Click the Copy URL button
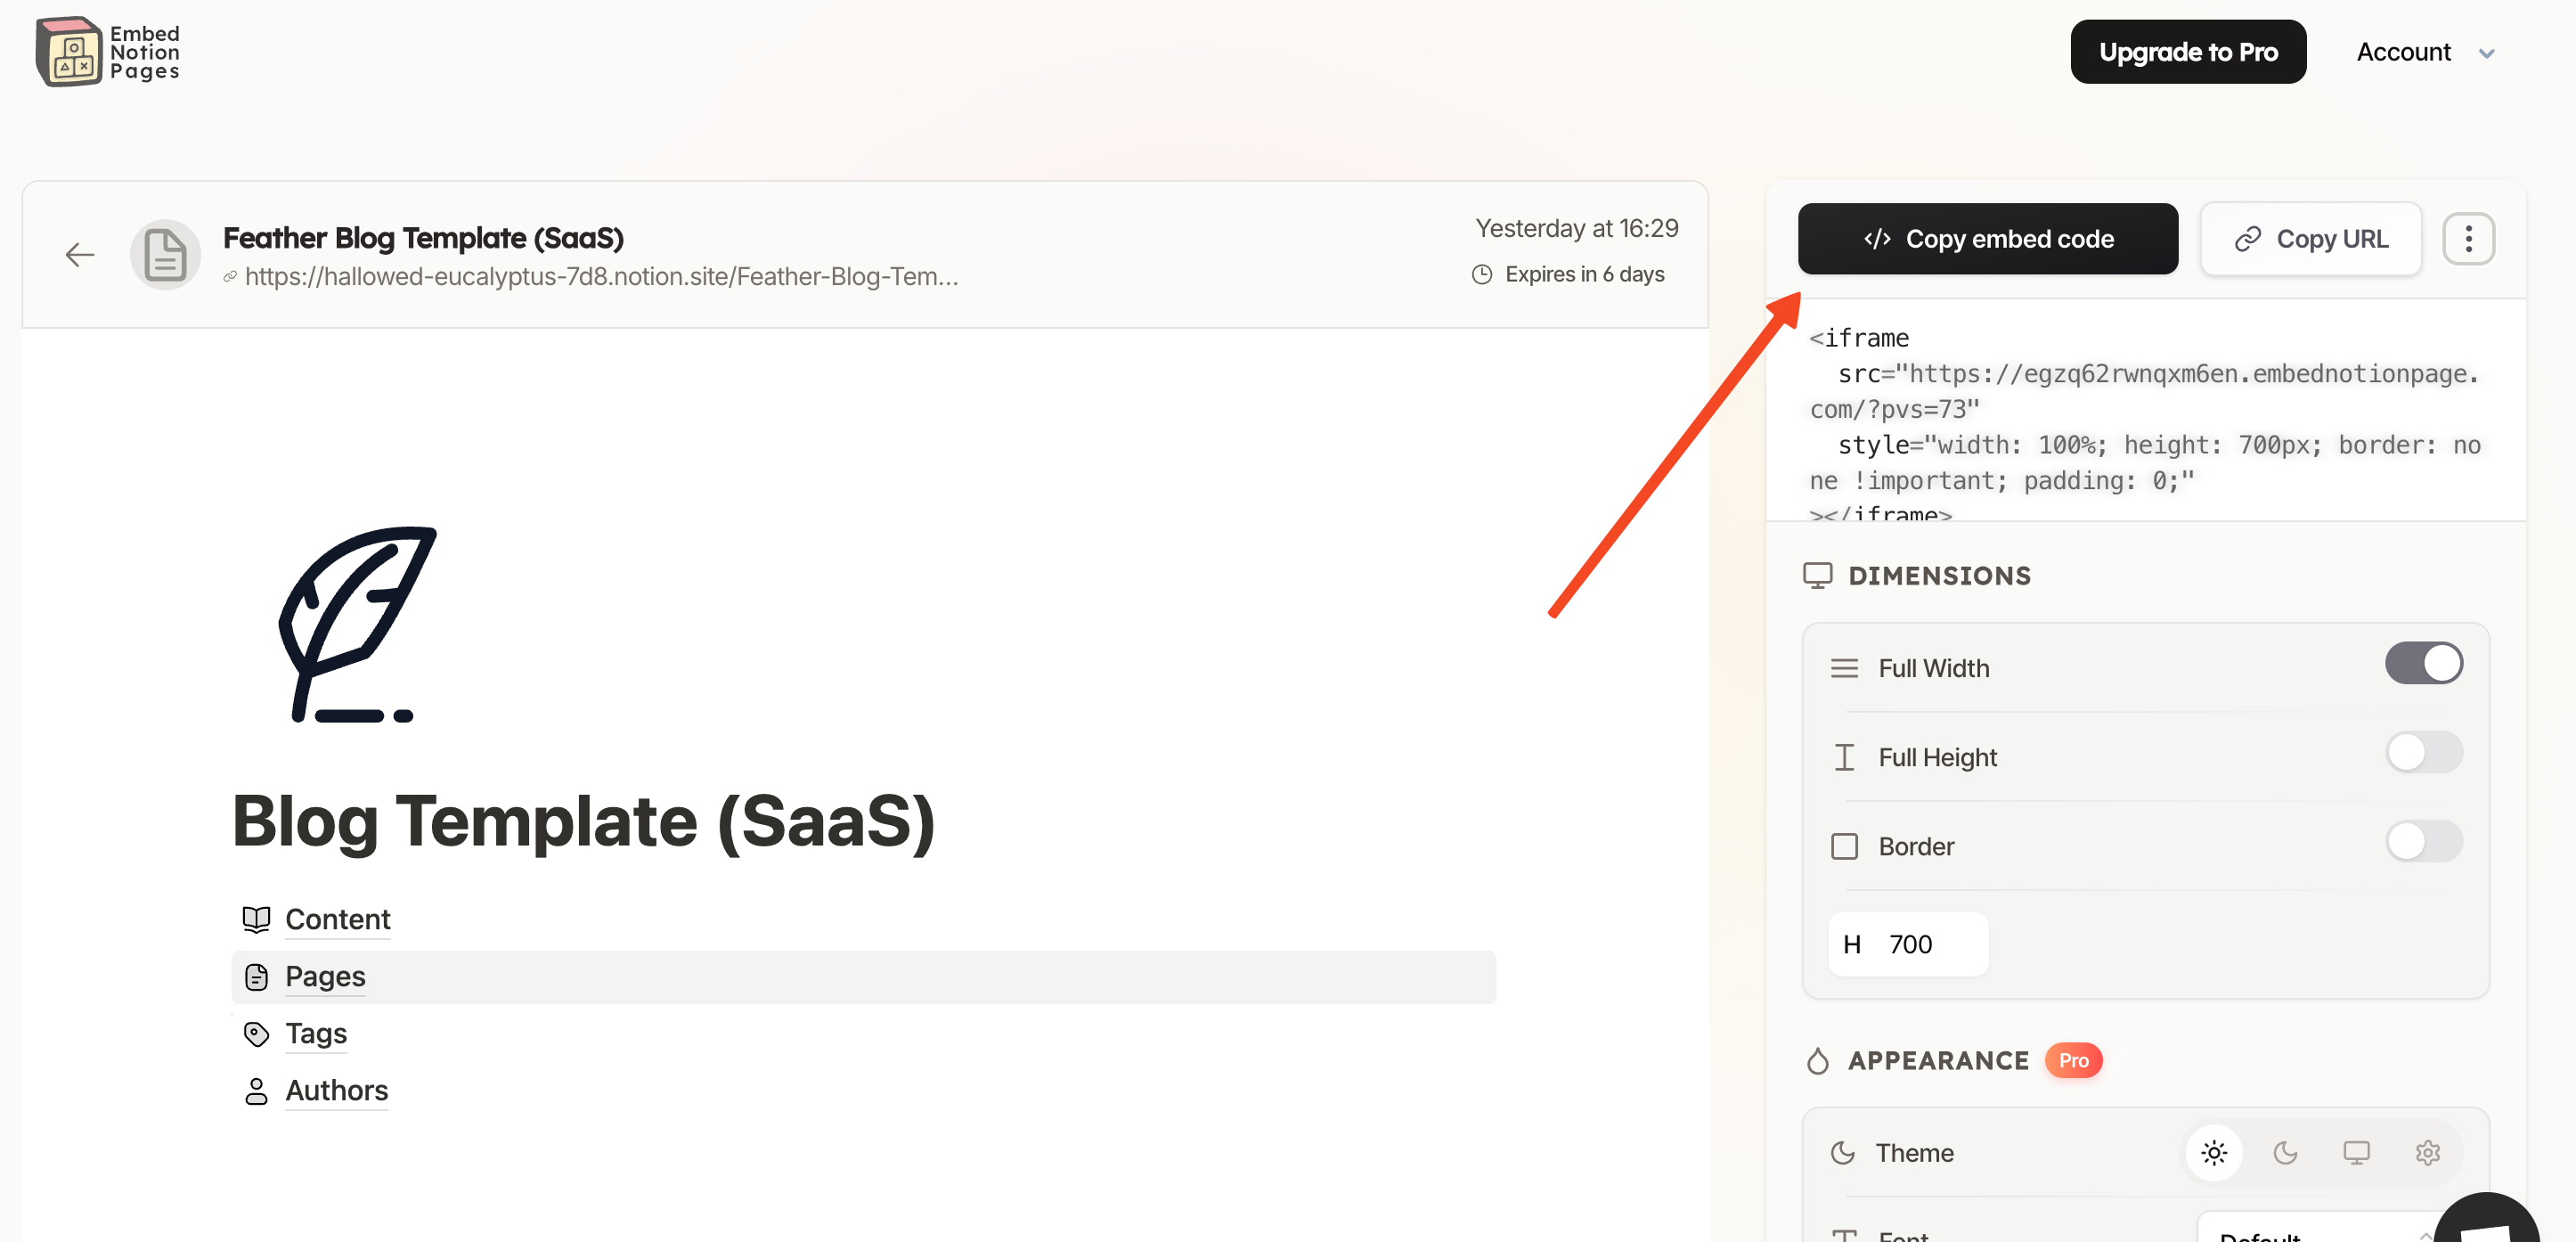 coord(2310,239)
